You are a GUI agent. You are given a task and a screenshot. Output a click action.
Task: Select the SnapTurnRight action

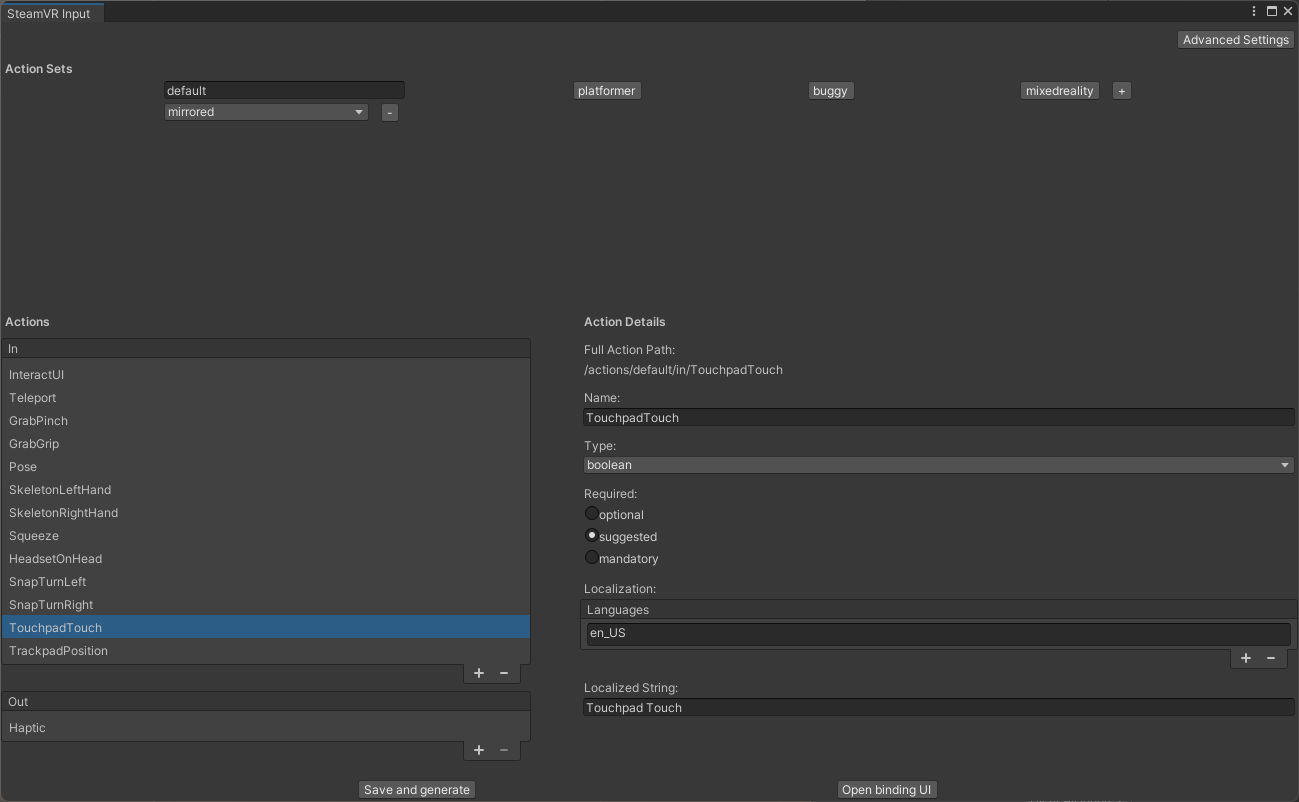266,605
